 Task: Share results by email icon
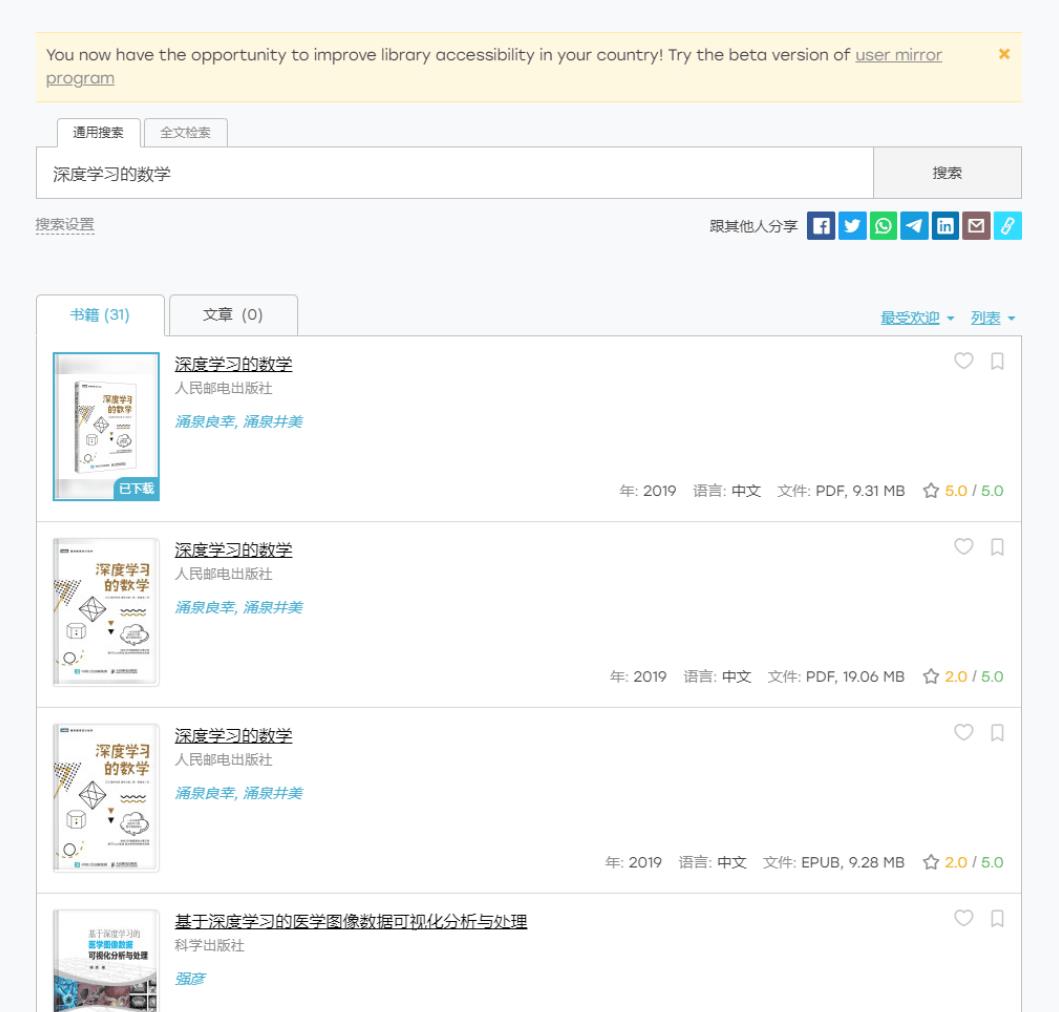[976, 226]
